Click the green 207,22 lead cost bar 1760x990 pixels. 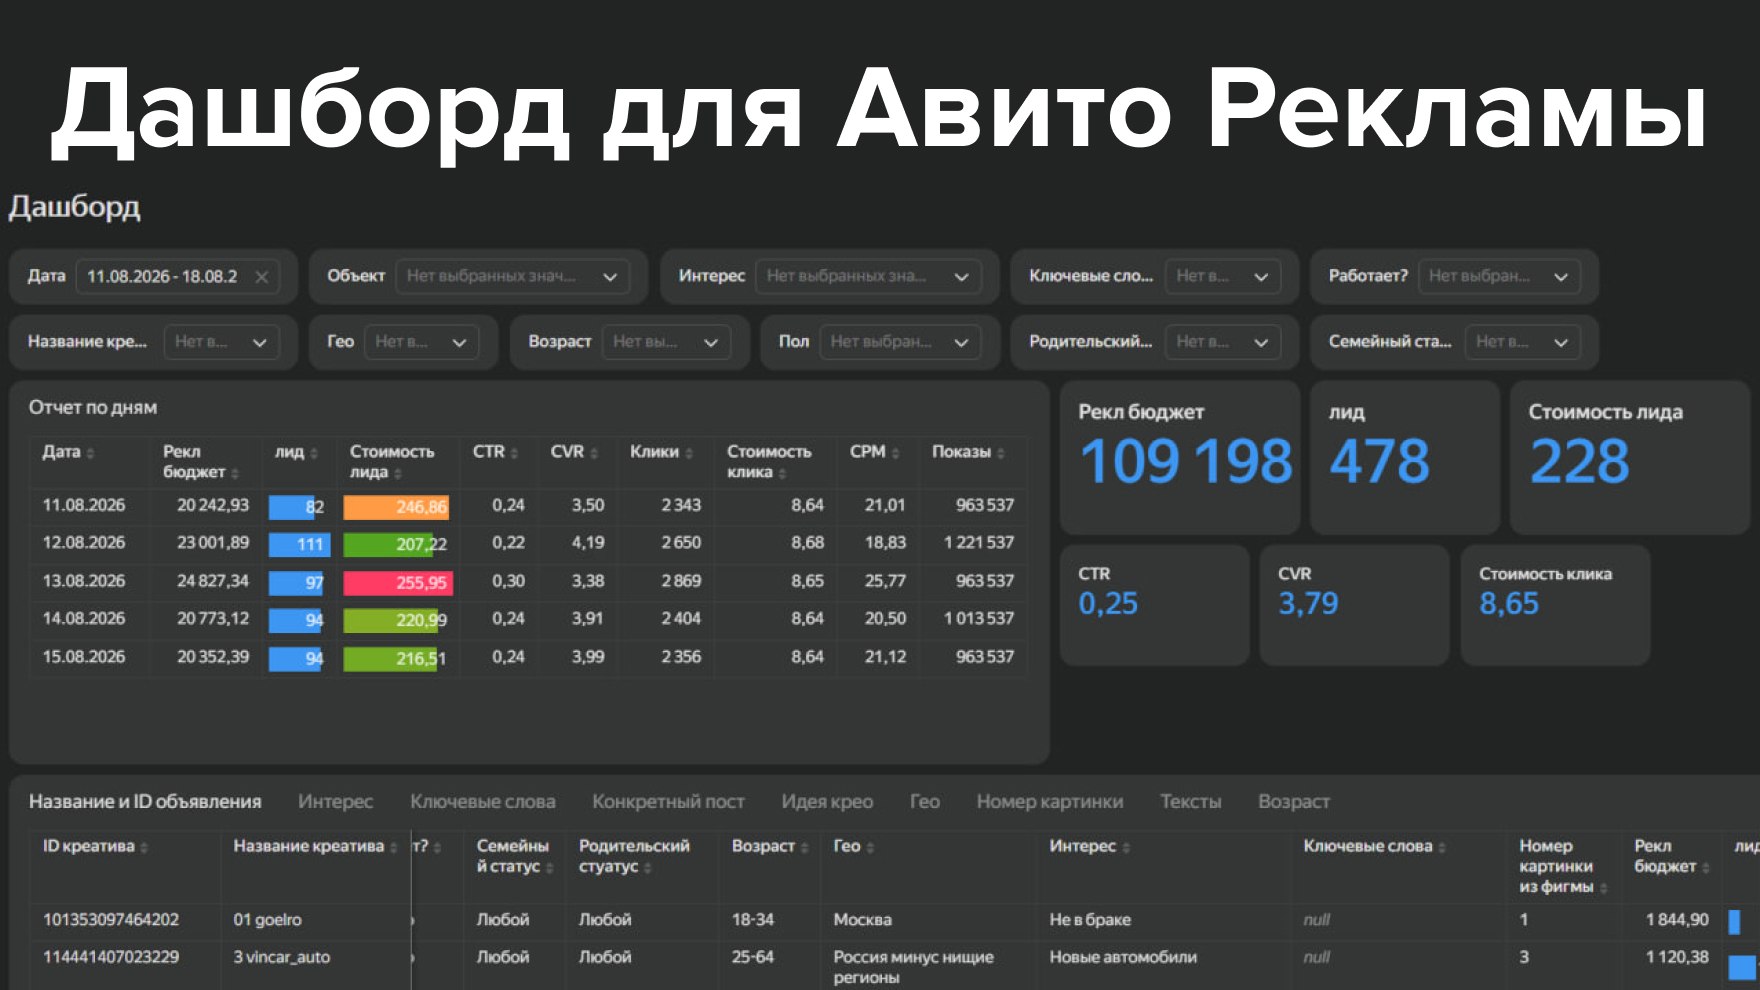point(388,544)
